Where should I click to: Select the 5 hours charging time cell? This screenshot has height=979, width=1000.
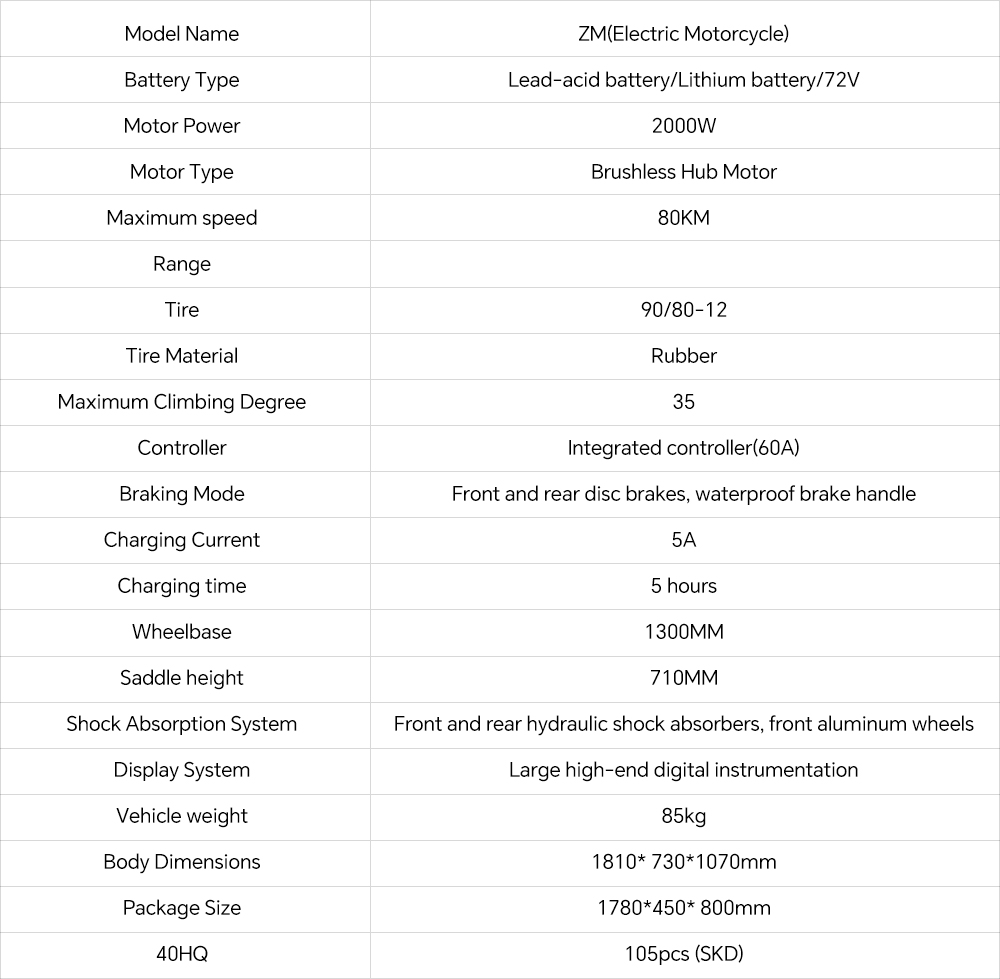[x=684, y=586]
